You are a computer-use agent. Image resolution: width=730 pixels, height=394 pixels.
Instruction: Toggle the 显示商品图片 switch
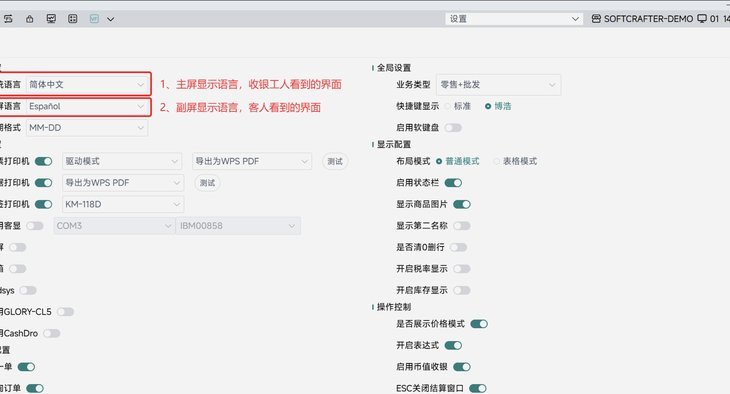click(462, 204)
